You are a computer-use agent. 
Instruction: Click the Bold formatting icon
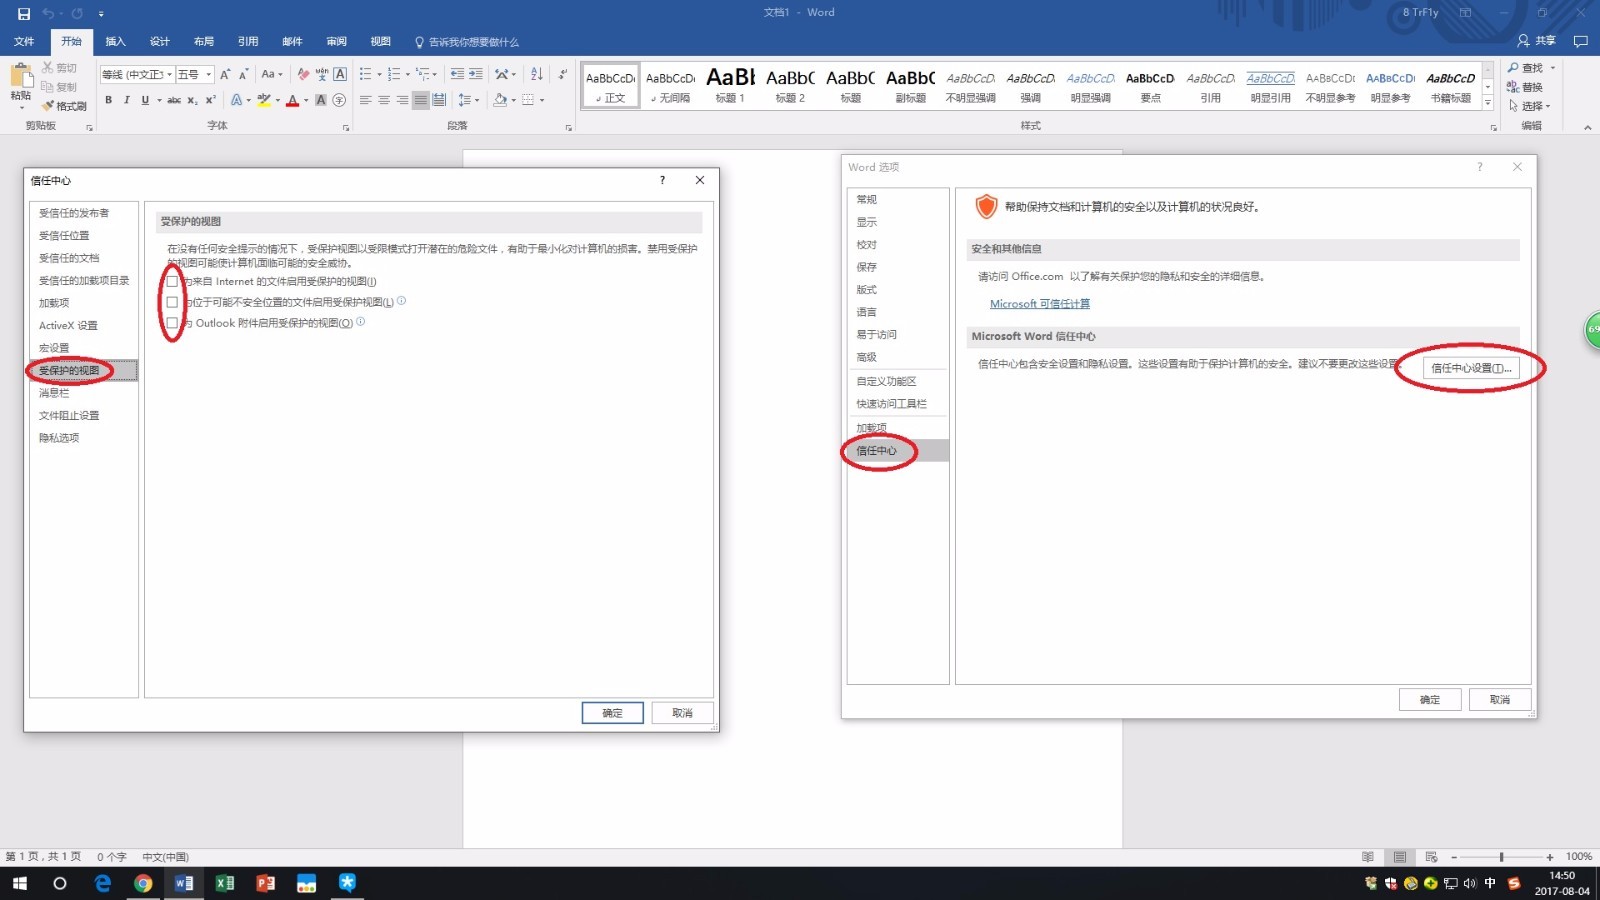[108, 100]
